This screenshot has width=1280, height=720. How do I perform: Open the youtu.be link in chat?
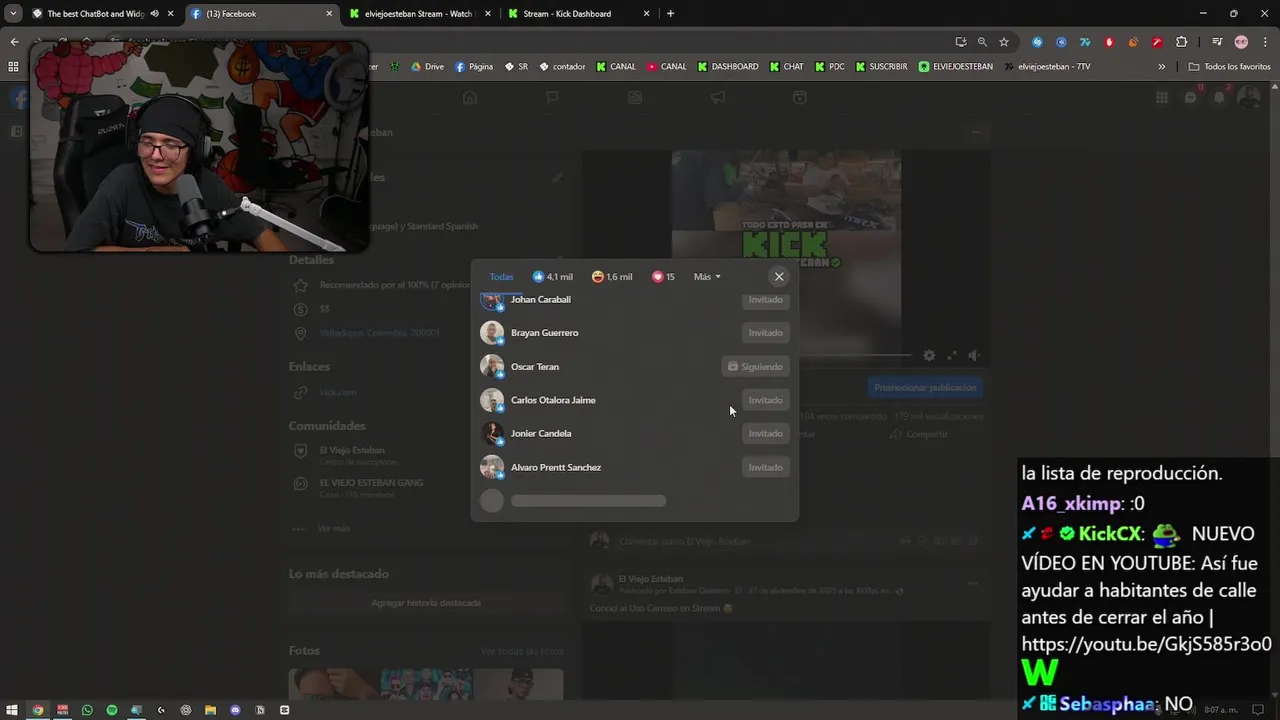pyautogui.click(x=1146, y=644)
